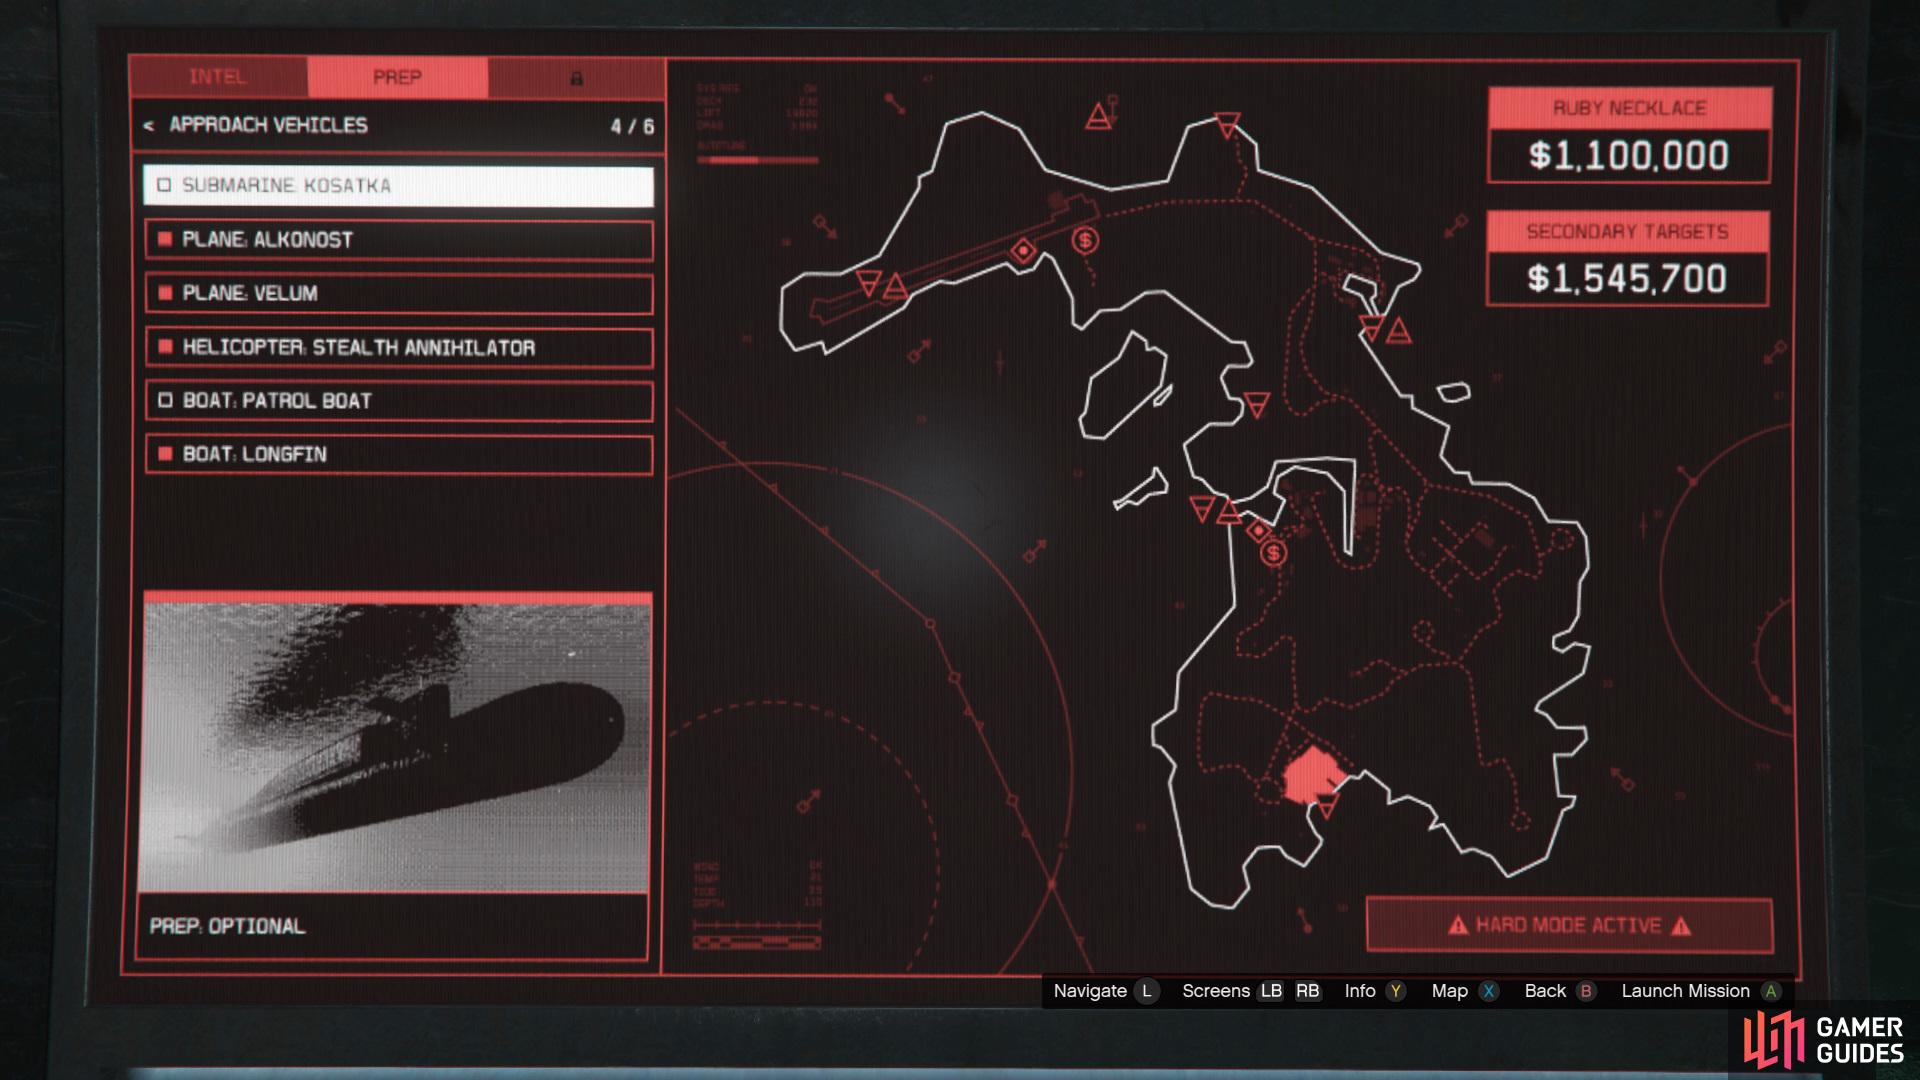This screenshot has width=1920, height=1080.
Task: Click the progress bar at top of map
Action: [757, 160]
